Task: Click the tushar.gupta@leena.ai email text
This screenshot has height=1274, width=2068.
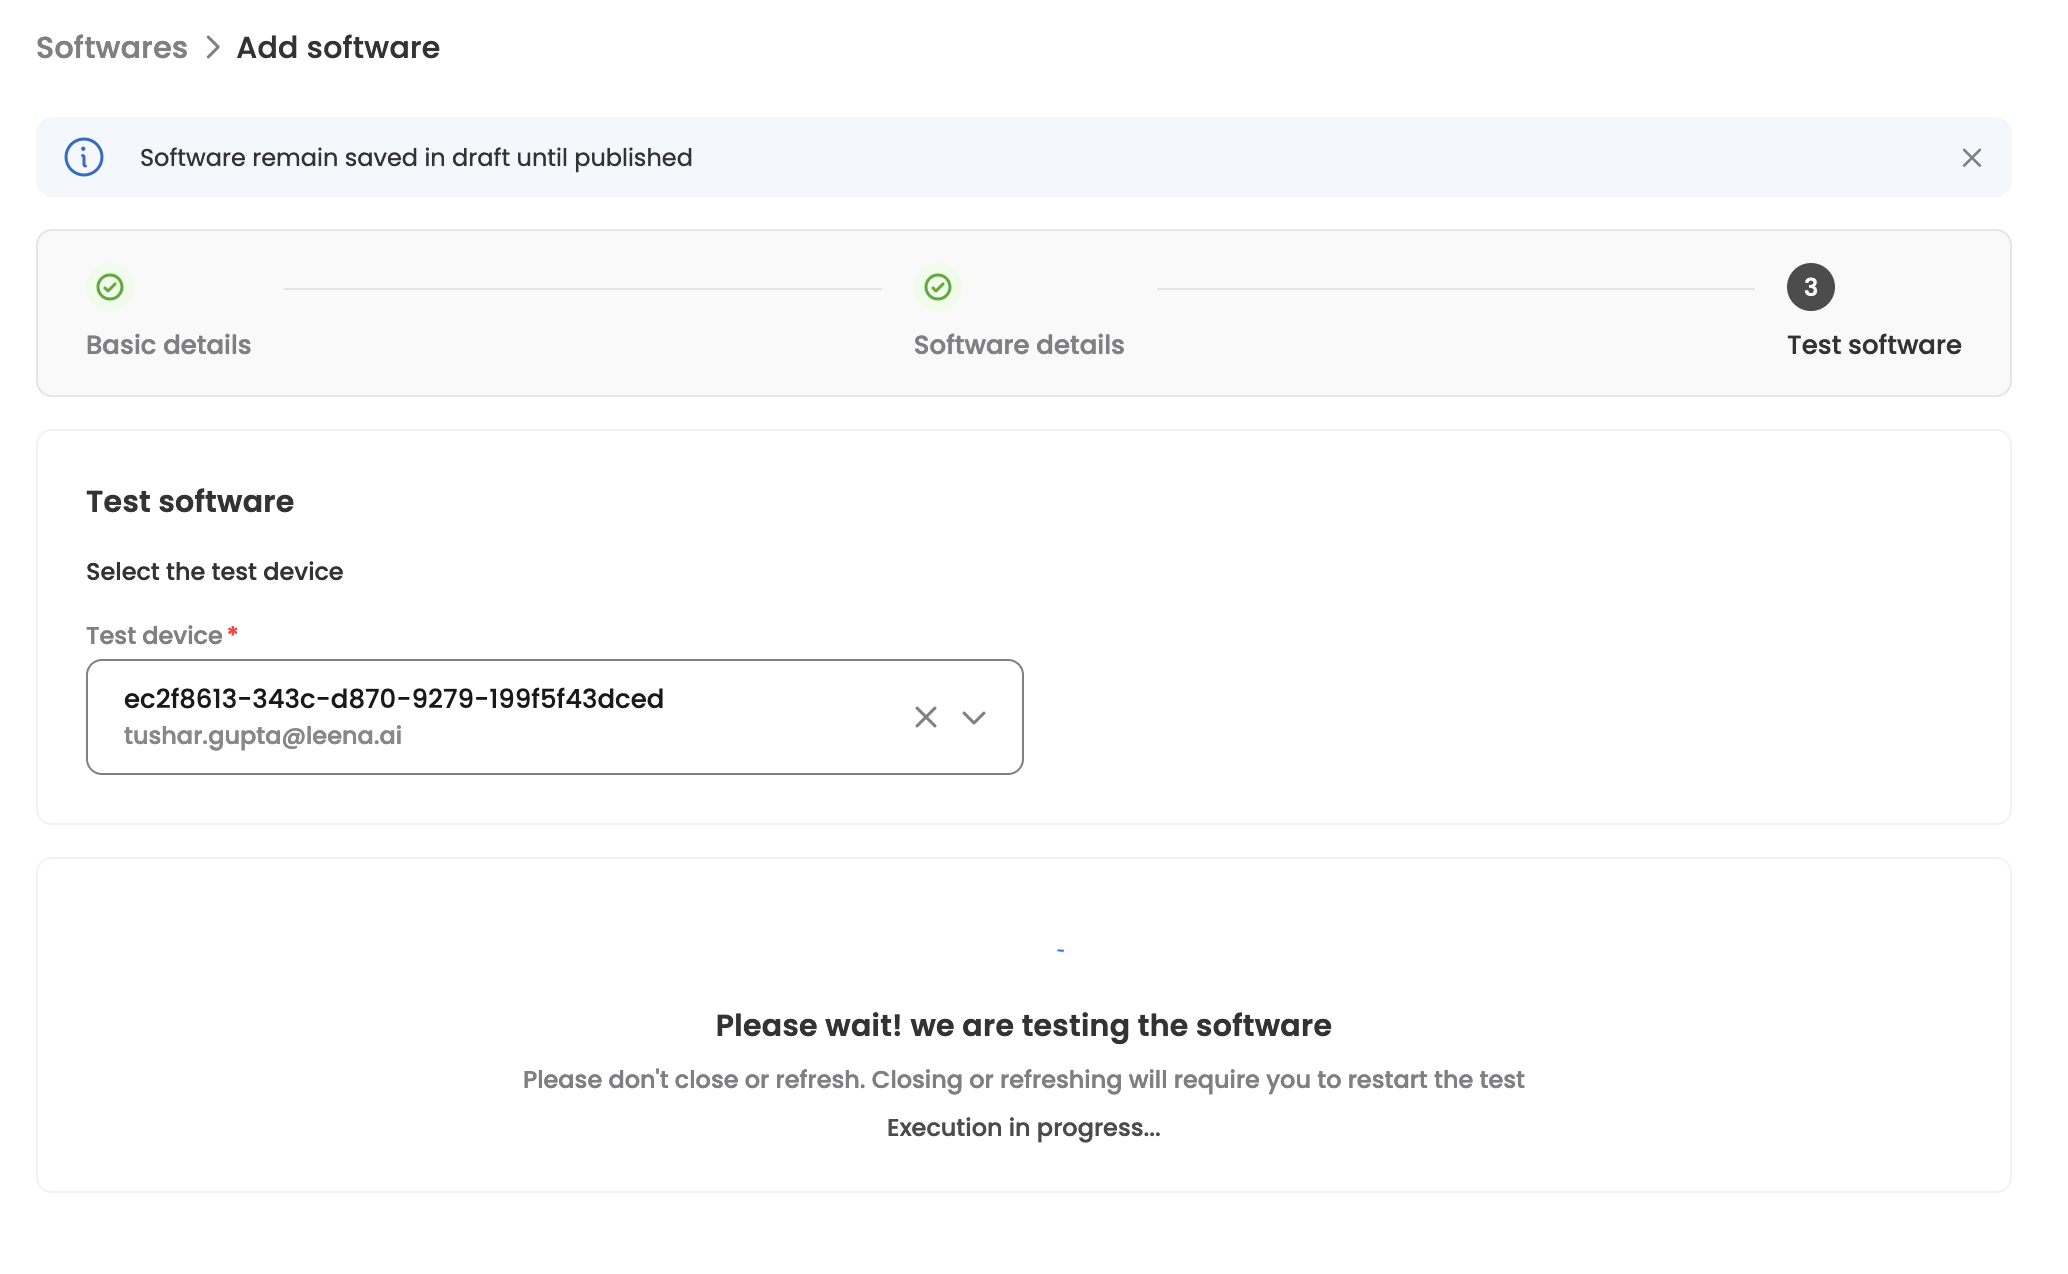Action: point(262,736)
